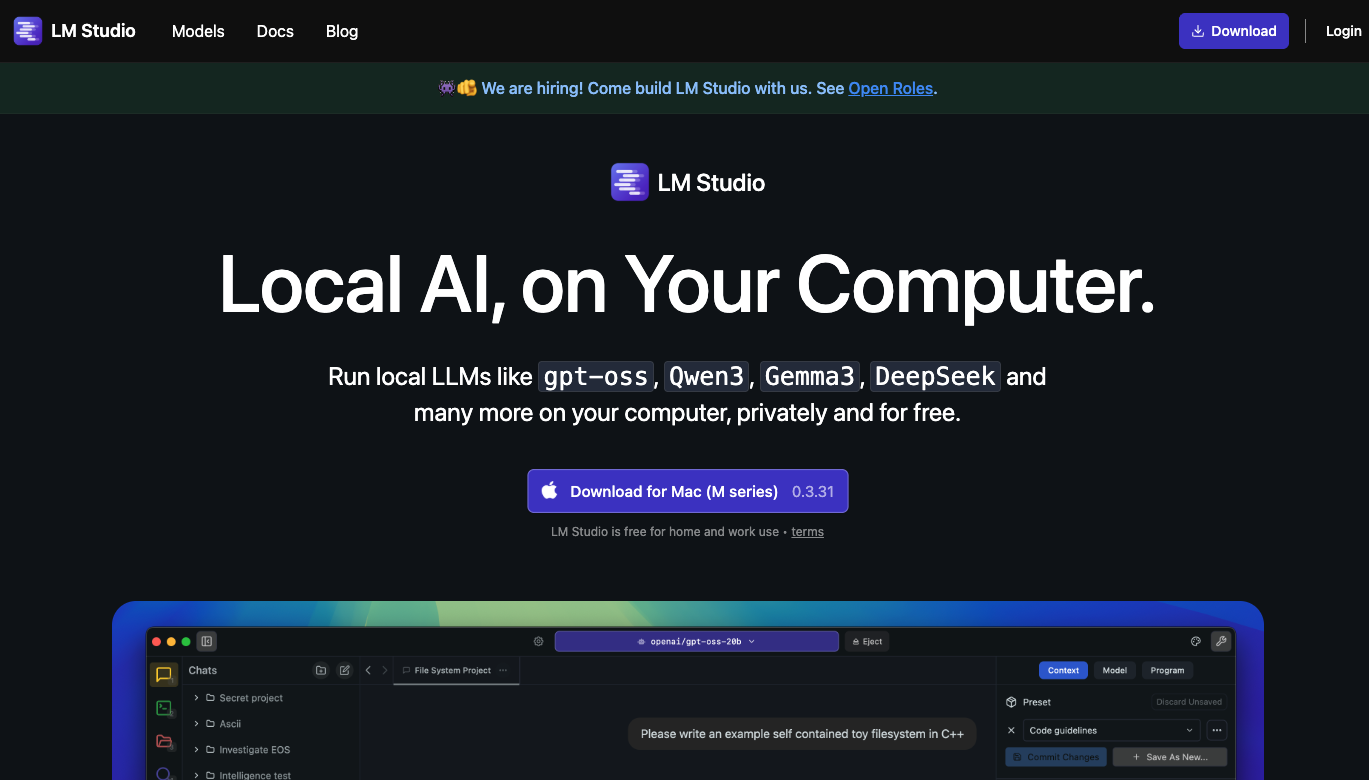Screen dimensions: 1369x780
Task: Open the Chats panel in the app sidebar
Action: (164, 674)
